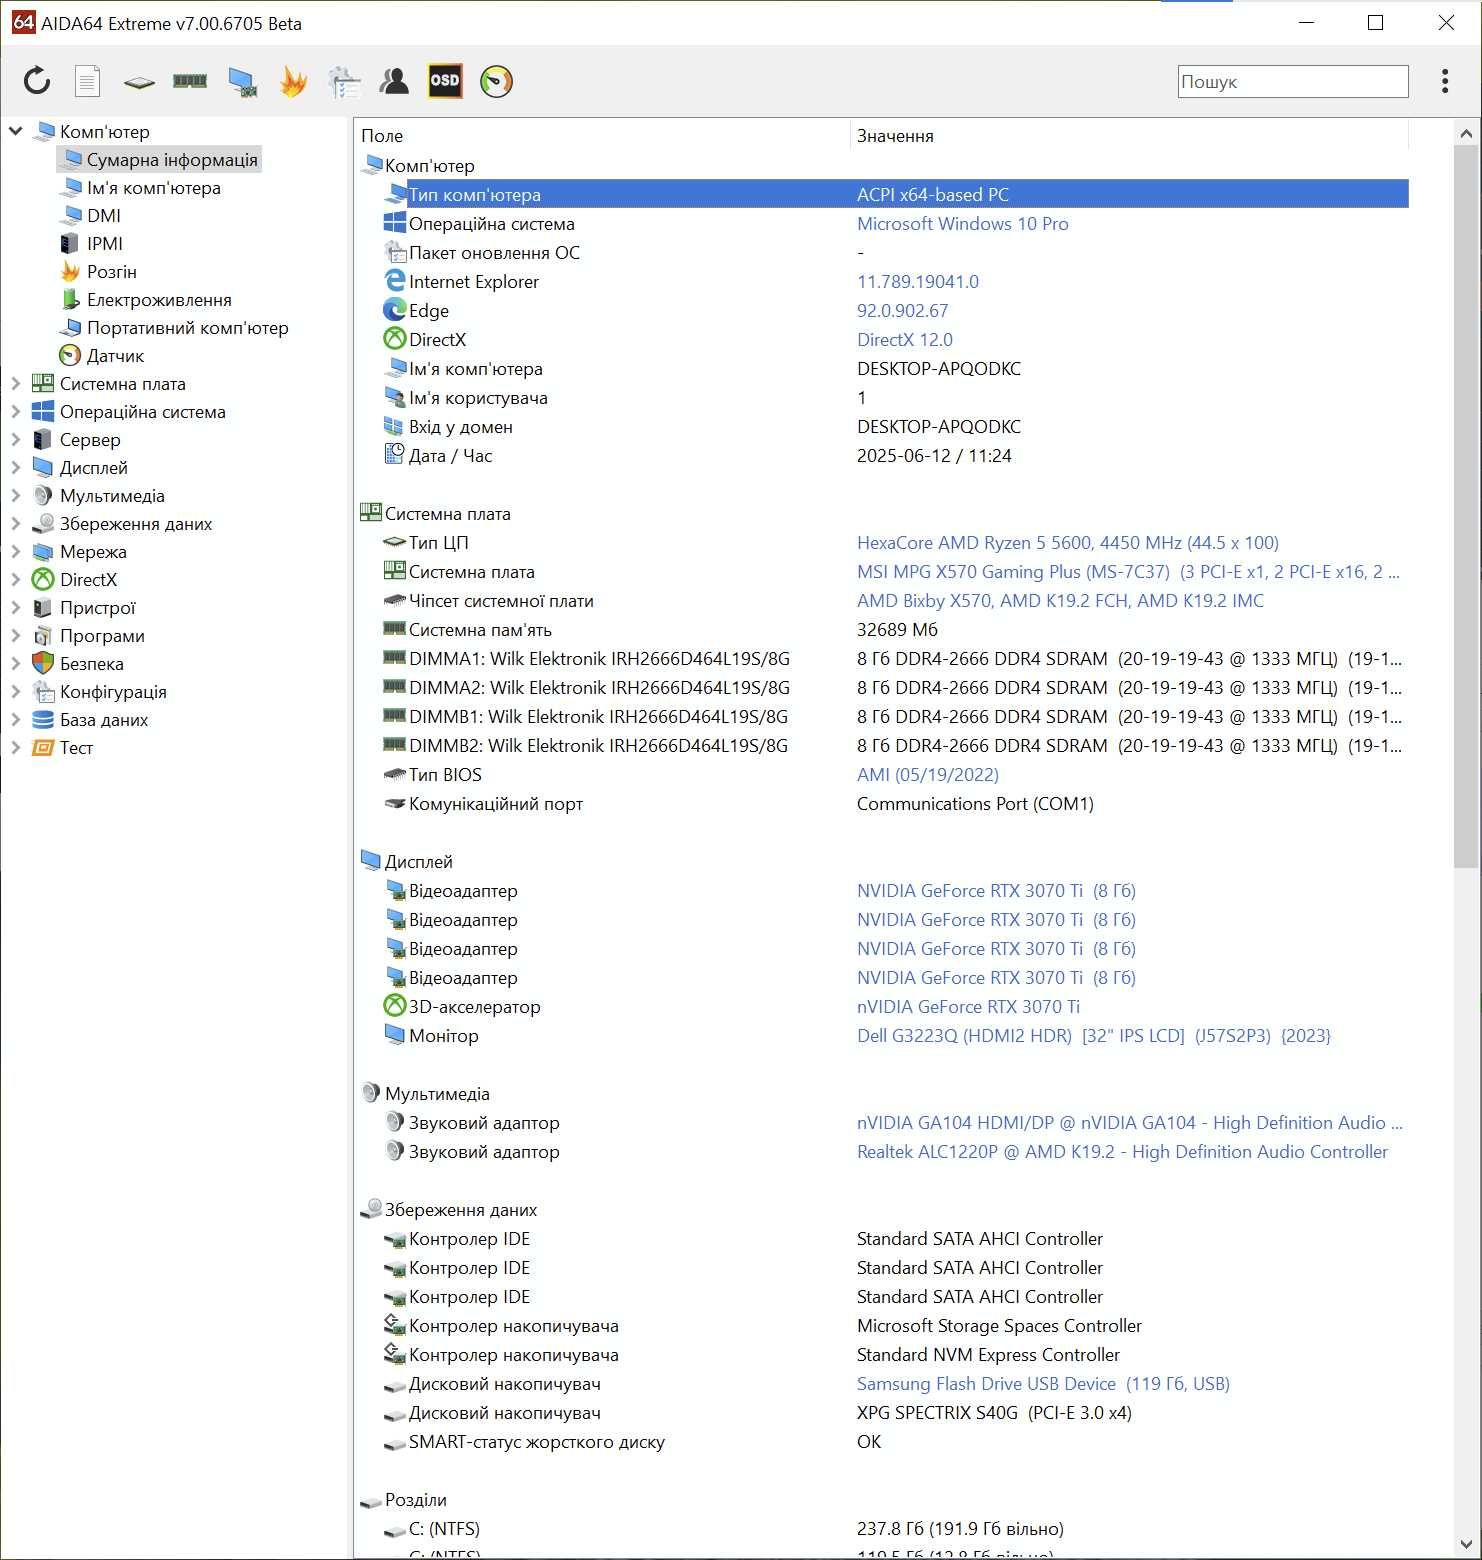1482x1560 pixels.
Task: Open the Edge version 92.0.902.67 link
Action: coord(902,310)
